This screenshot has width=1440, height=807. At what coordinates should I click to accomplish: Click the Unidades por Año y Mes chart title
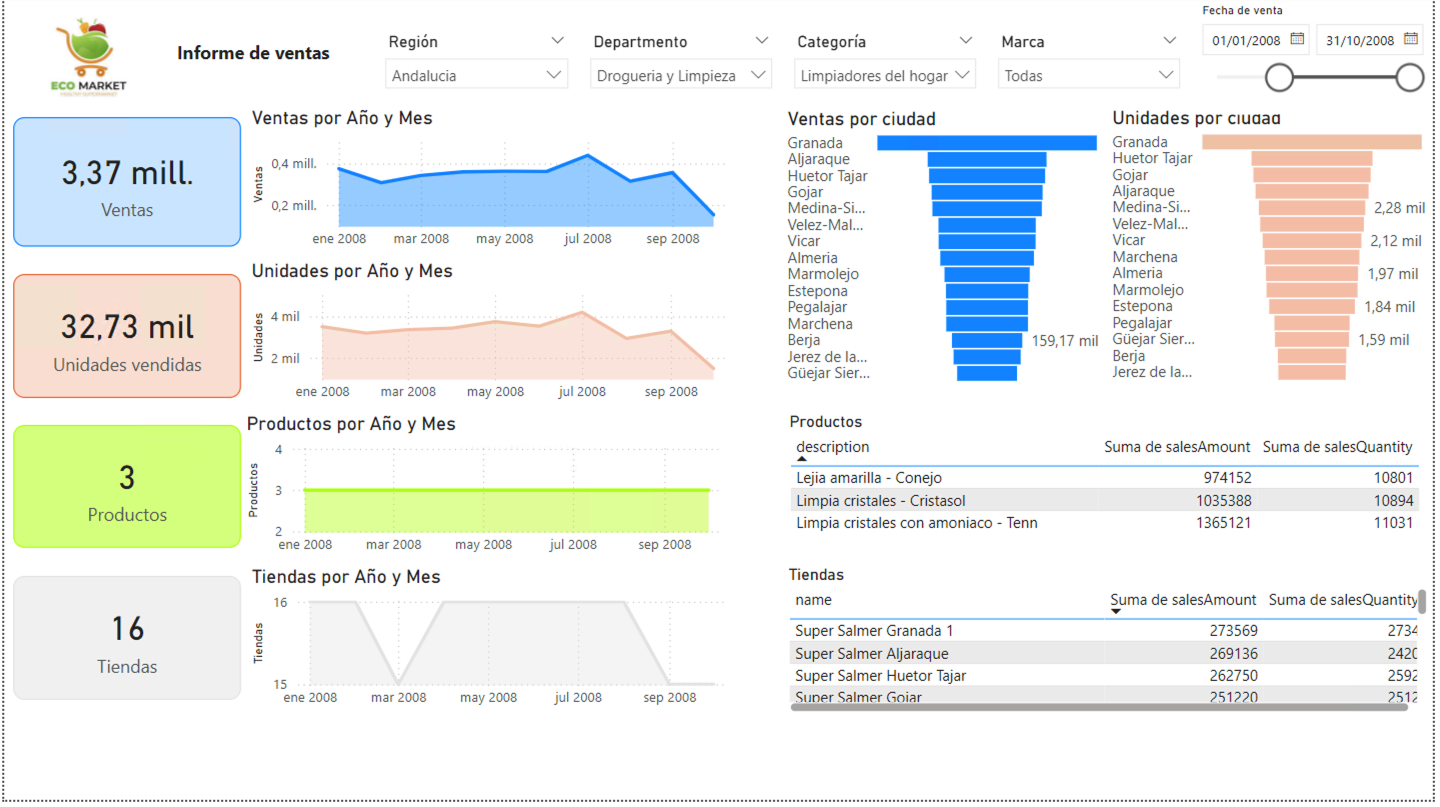coord(352,271)
